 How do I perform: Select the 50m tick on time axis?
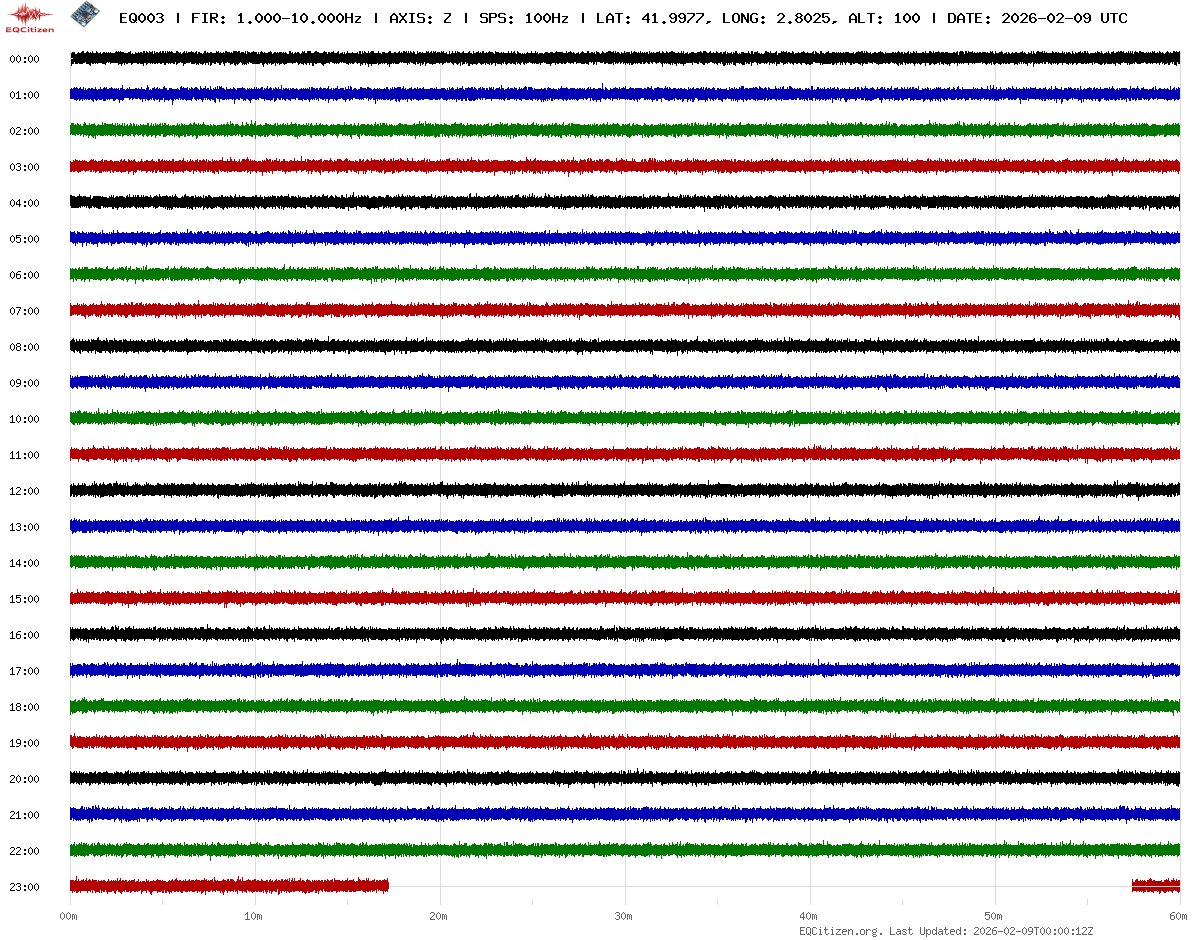(994, 916)
